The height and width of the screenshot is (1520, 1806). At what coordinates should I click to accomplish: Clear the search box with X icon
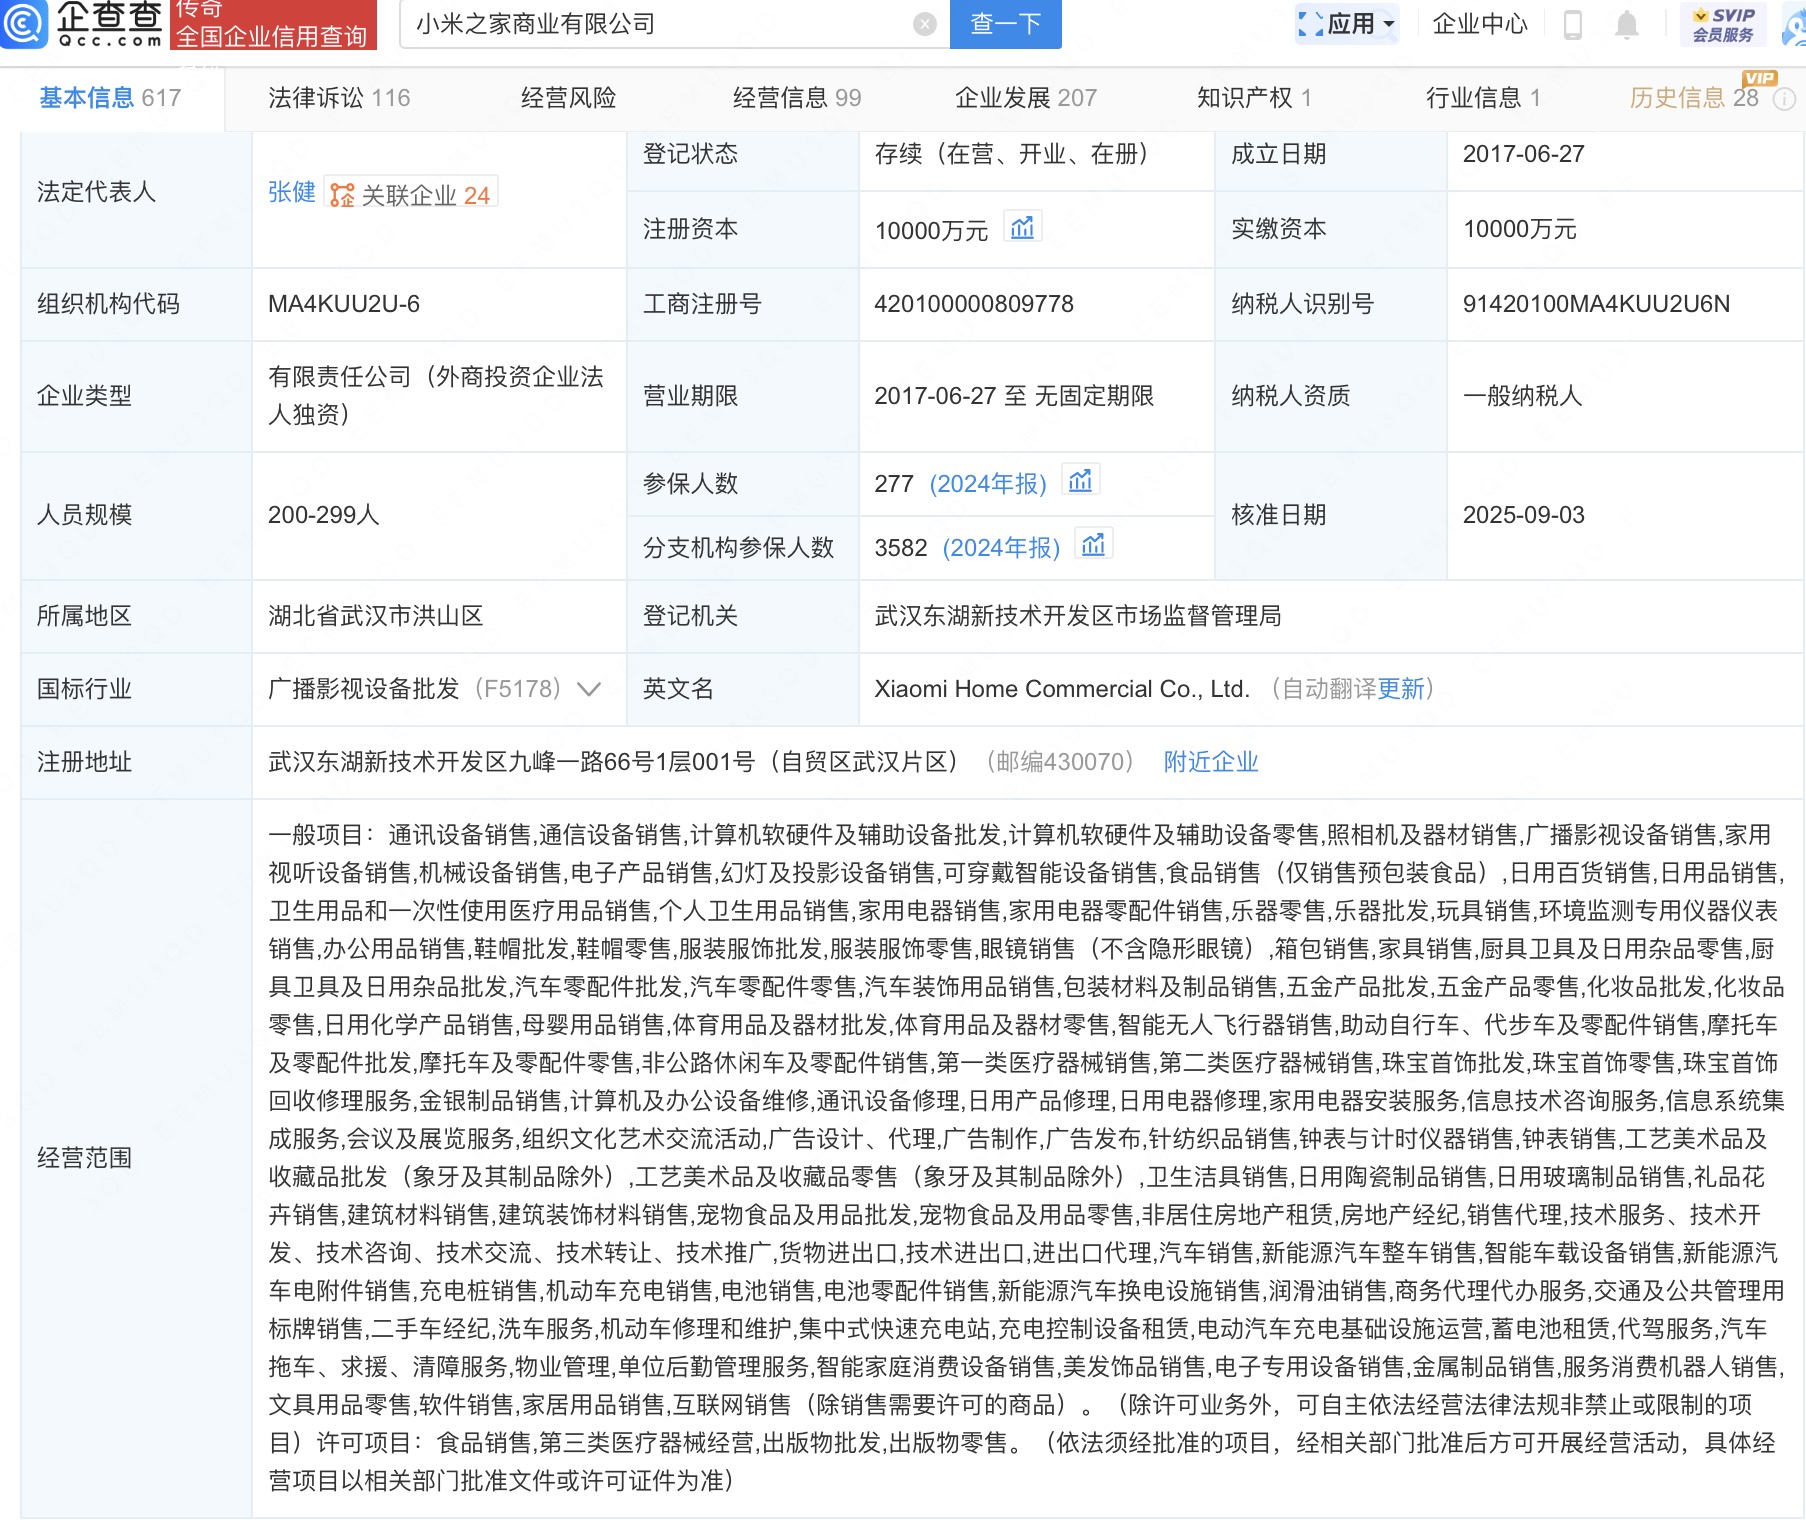pyautogui.click(x=925, y=24)
